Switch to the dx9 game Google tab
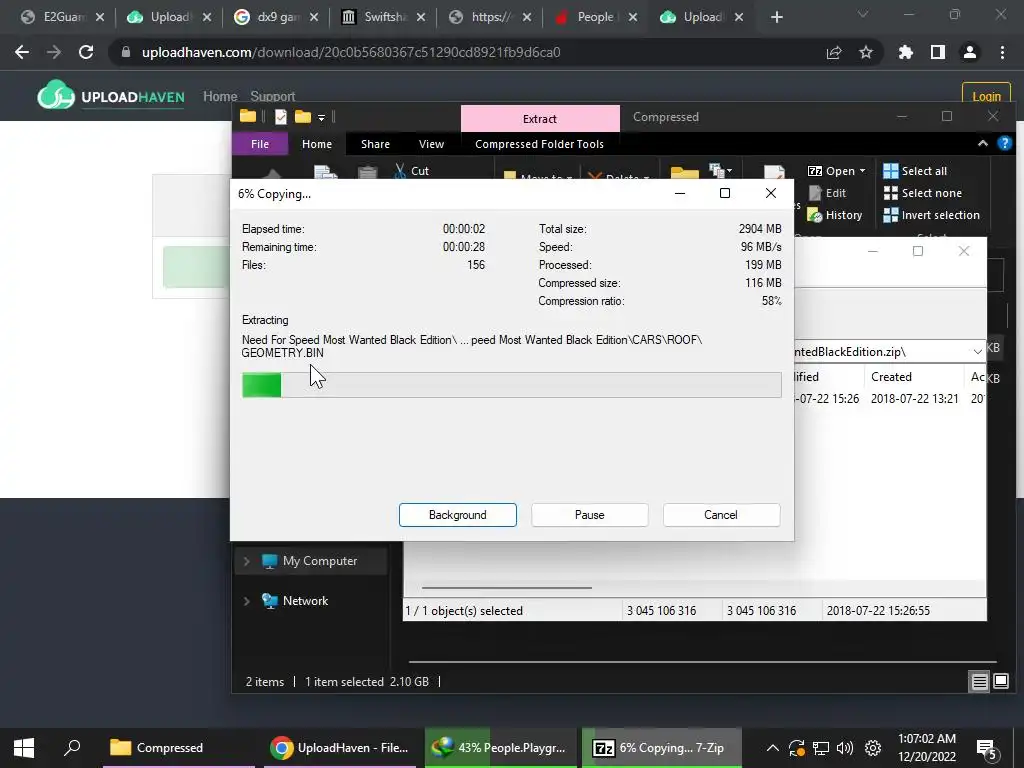Viewport: 1024px width, 768px height. coord(274,17)
